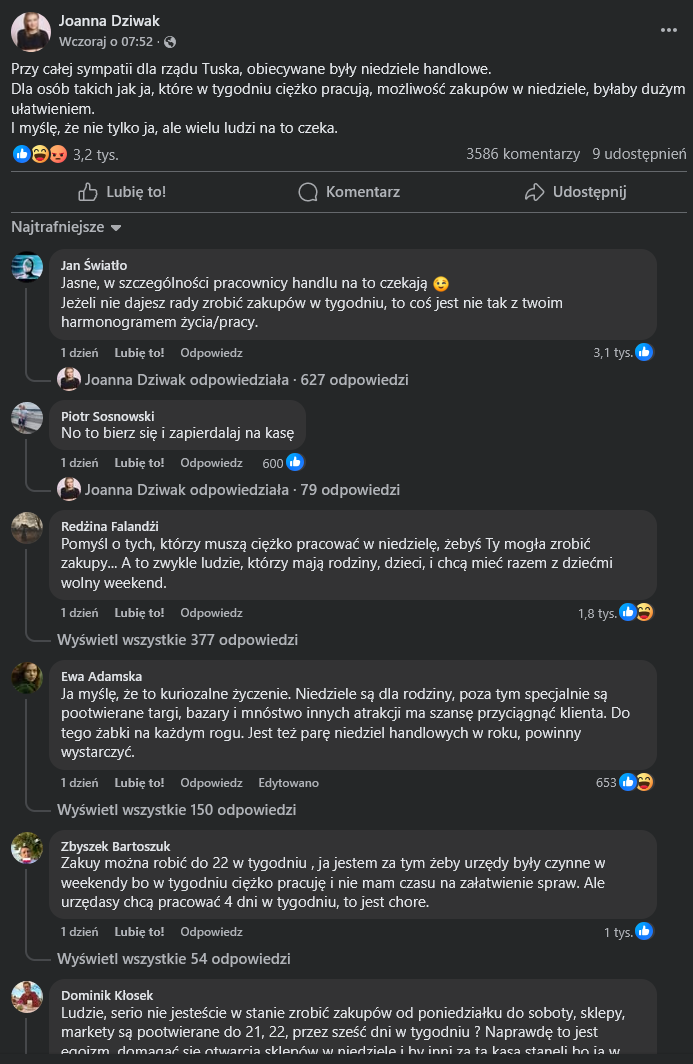The image size is (693, 1064).
Task: Click the 'Edytowano' label on Ewa Adamska's comment
Action: [x=288, y=783]
